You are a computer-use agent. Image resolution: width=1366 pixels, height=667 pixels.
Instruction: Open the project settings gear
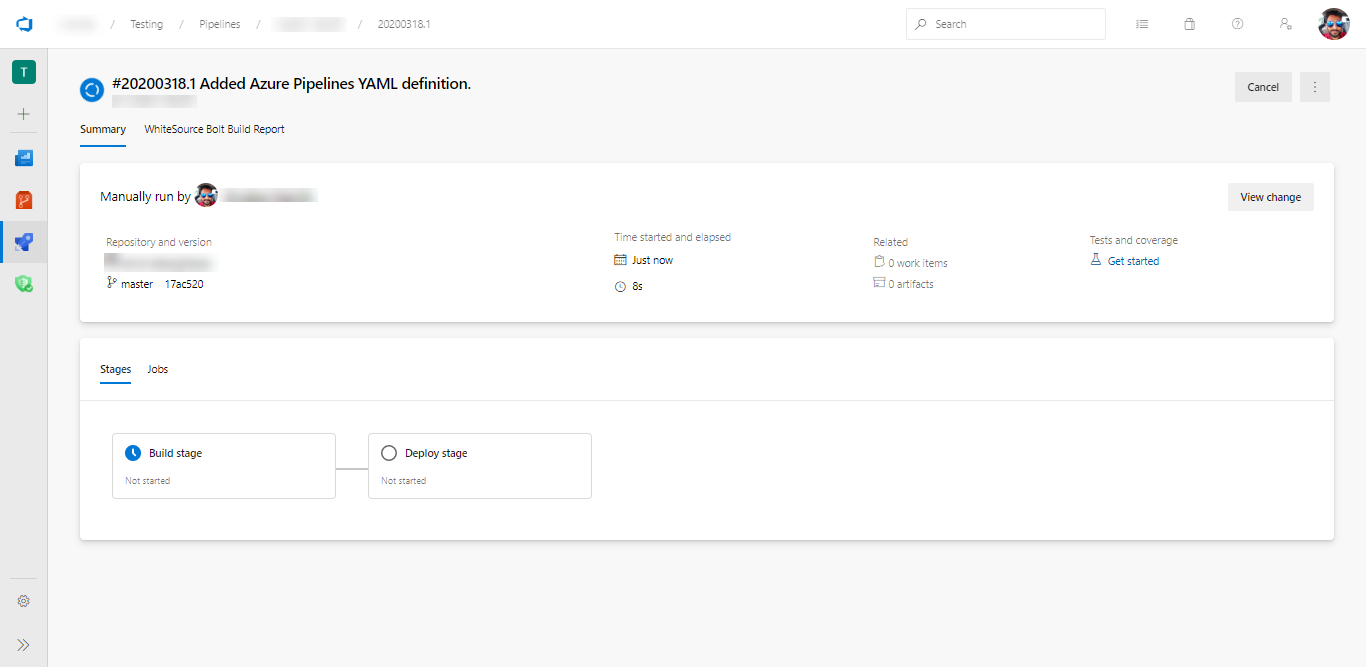click(23, 600)
